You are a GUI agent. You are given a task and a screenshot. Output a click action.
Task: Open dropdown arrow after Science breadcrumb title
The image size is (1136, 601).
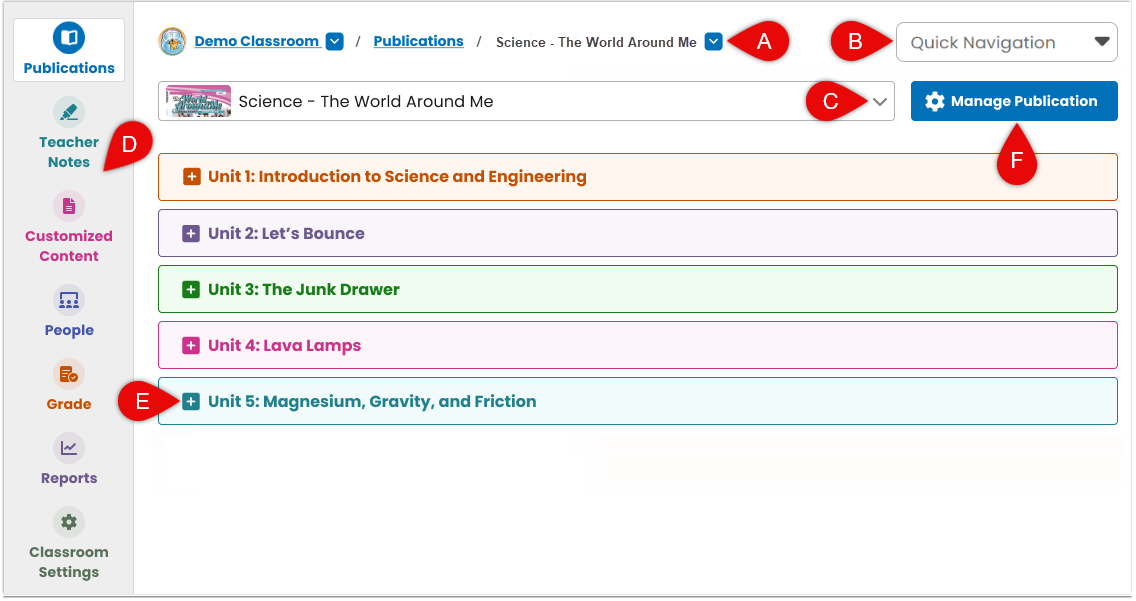(714, 41)
